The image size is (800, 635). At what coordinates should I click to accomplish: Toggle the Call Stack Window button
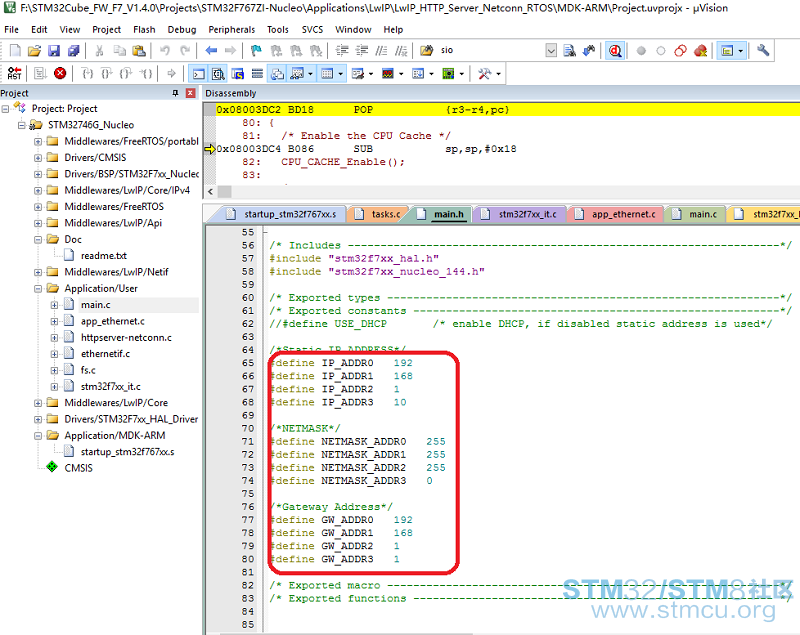(277, 74)
